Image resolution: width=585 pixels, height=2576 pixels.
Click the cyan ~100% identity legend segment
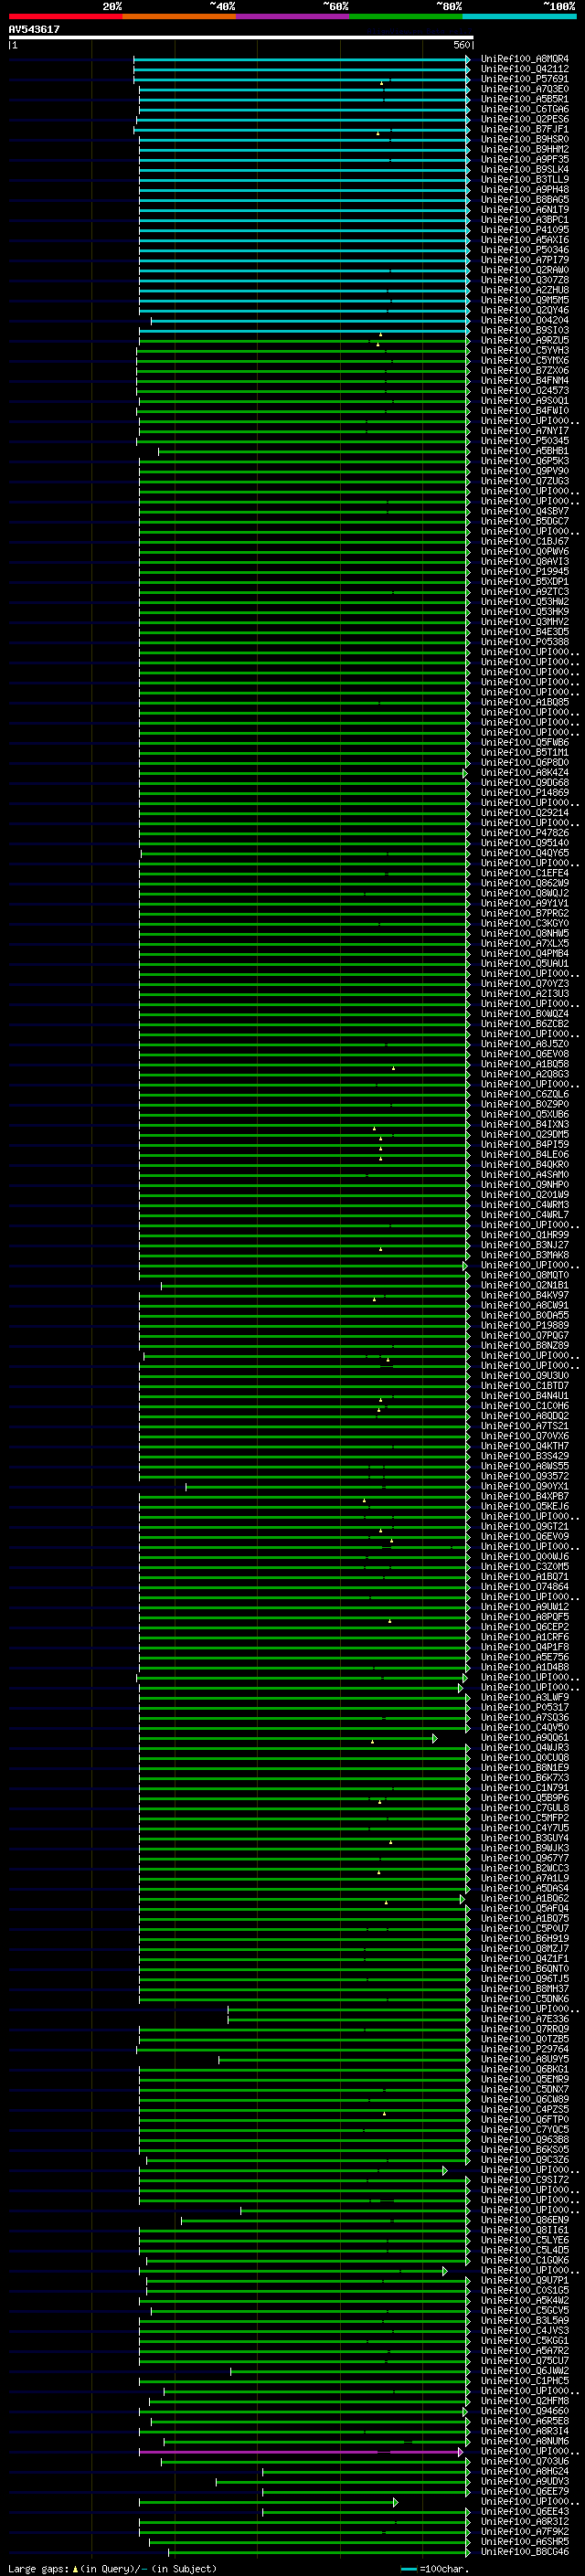point(519,16)
